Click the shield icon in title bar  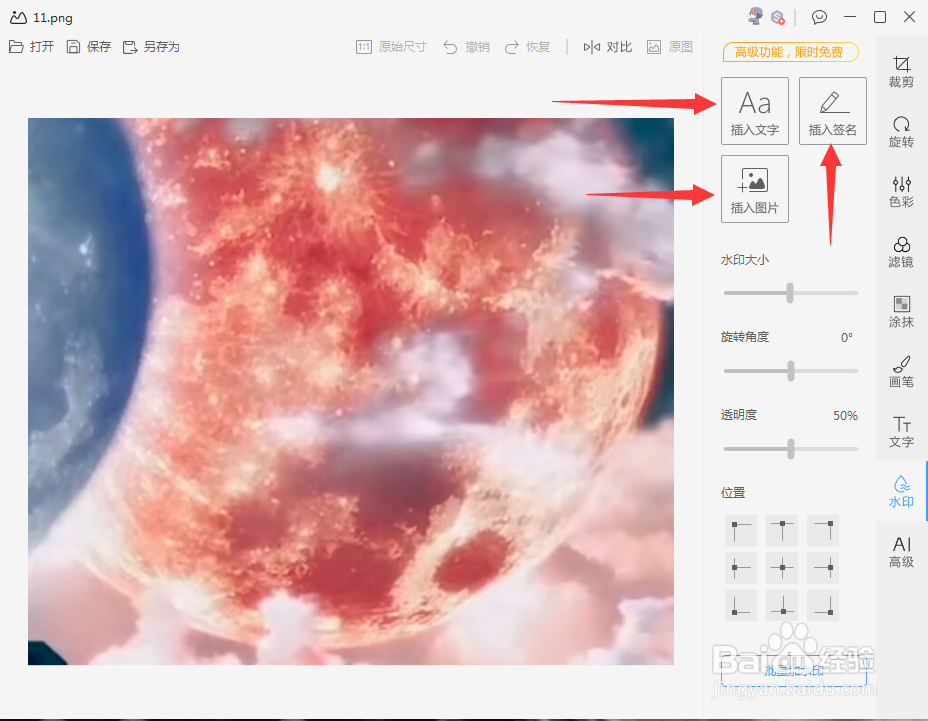[778, 17]
